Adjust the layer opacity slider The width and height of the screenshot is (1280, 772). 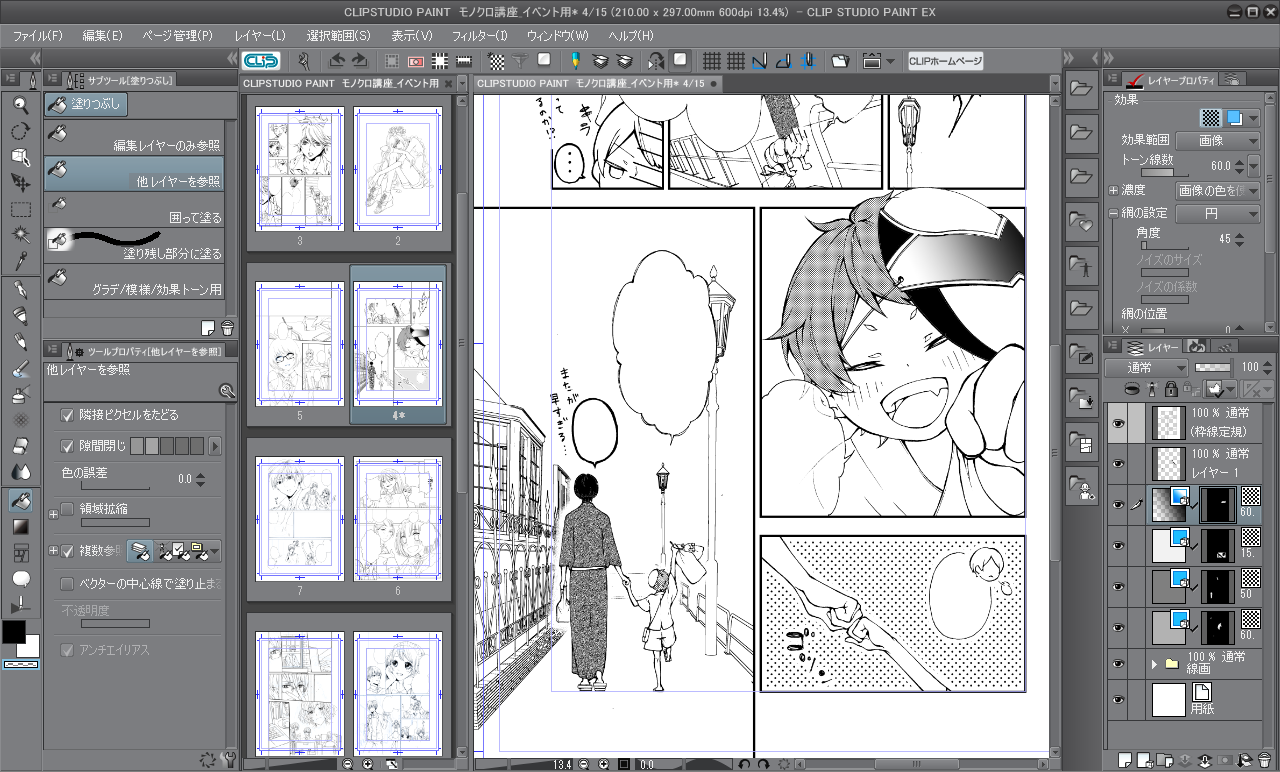point(1213,367)
